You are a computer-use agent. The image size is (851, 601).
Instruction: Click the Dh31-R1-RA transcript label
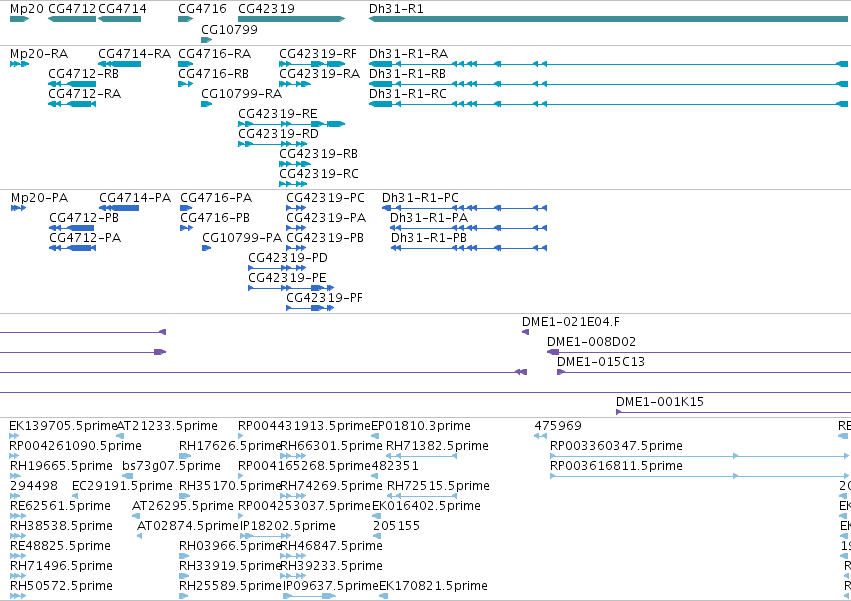(409, 54)
